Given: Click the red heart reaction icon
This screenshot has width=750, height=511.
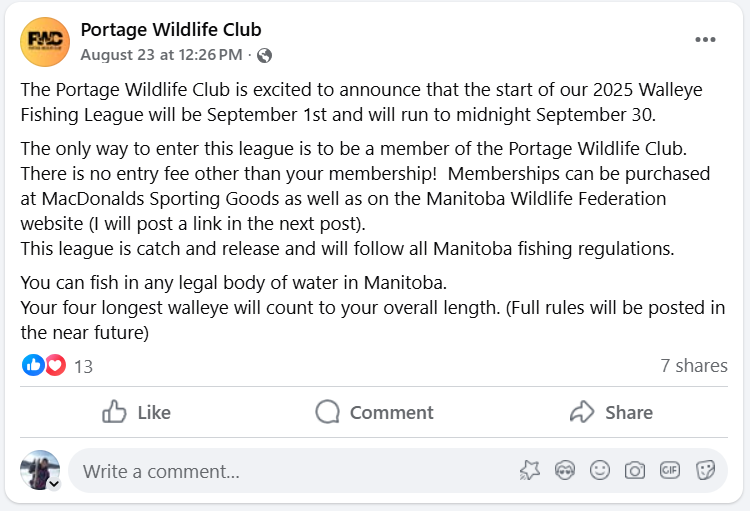Looking at the screenshot, I should click(55, 366).
